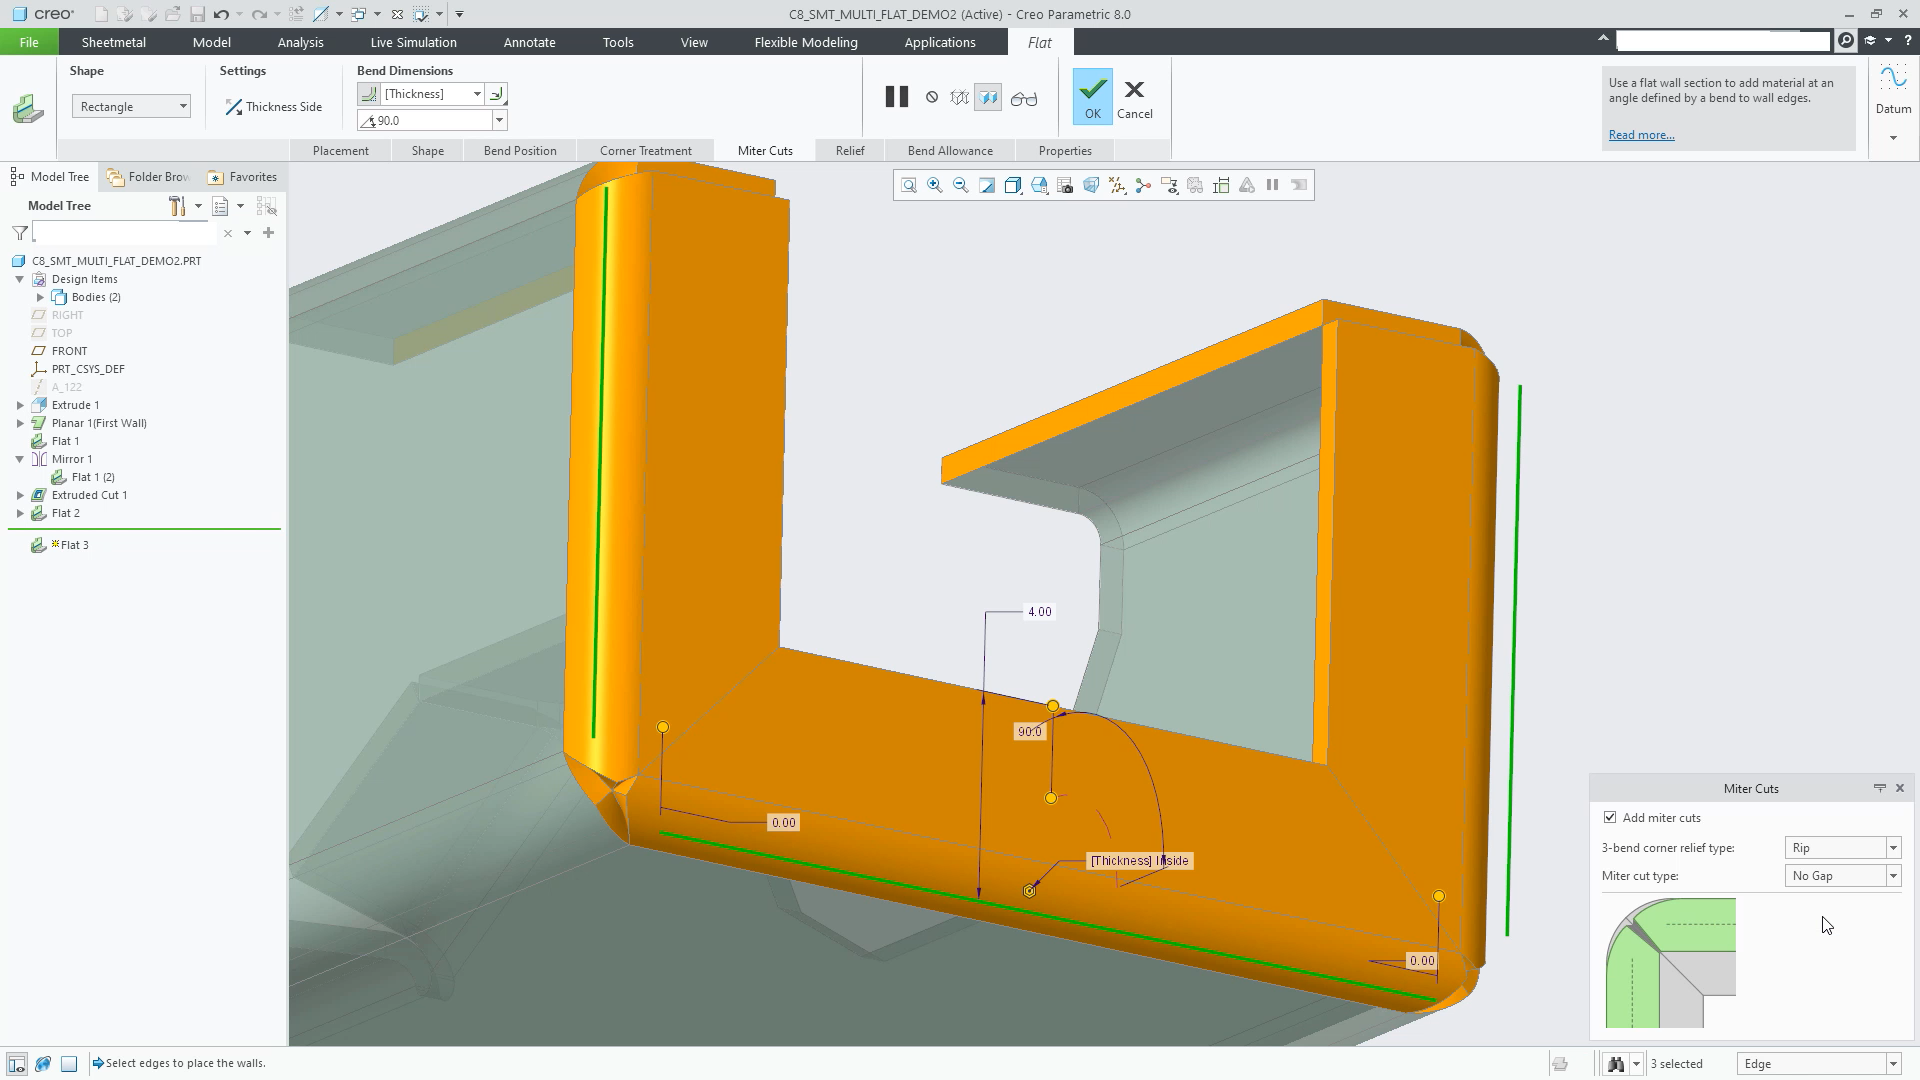The image size is (1920, 1080).
Task: Toggle Verify mode glasses icon
Action: 1024,98
